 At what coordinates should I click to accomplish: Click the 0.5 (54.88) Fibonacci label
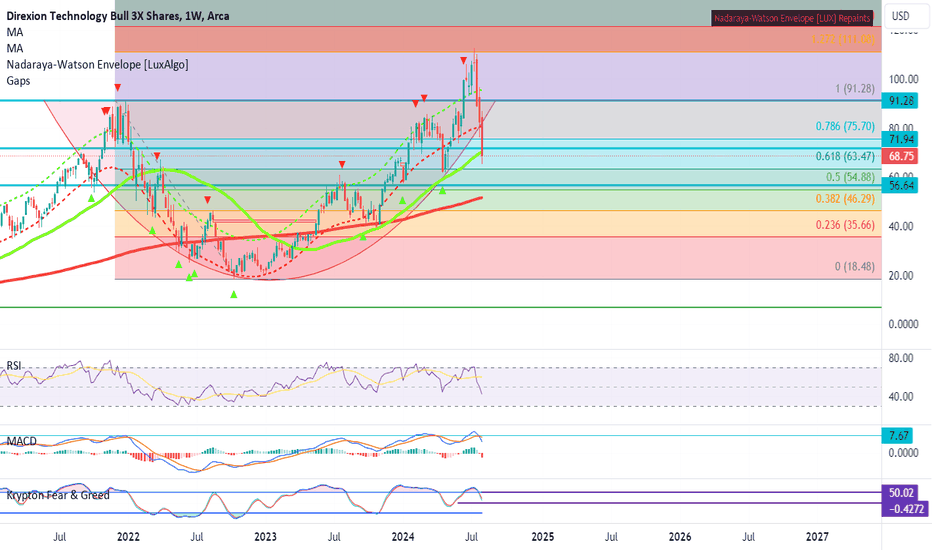point(850,177)
